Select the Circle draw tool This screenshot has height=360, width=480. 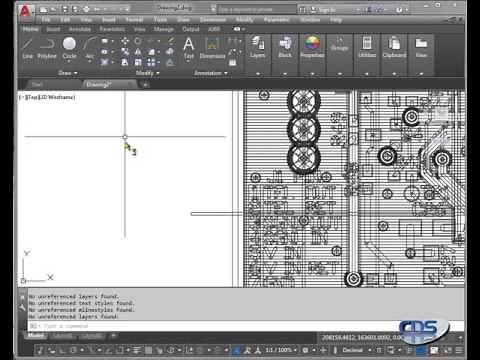pyautogui.click(x=69, y=48)
